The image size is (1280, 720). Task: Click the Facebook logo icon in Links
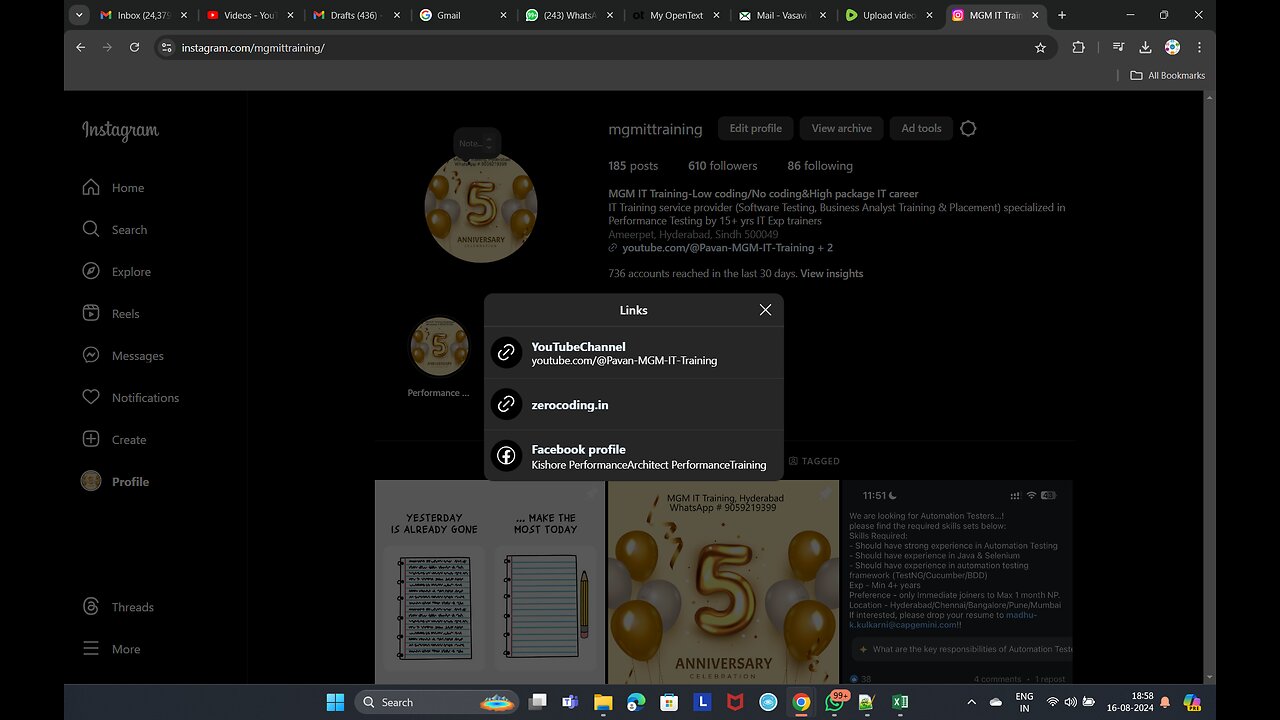(507, 456)
